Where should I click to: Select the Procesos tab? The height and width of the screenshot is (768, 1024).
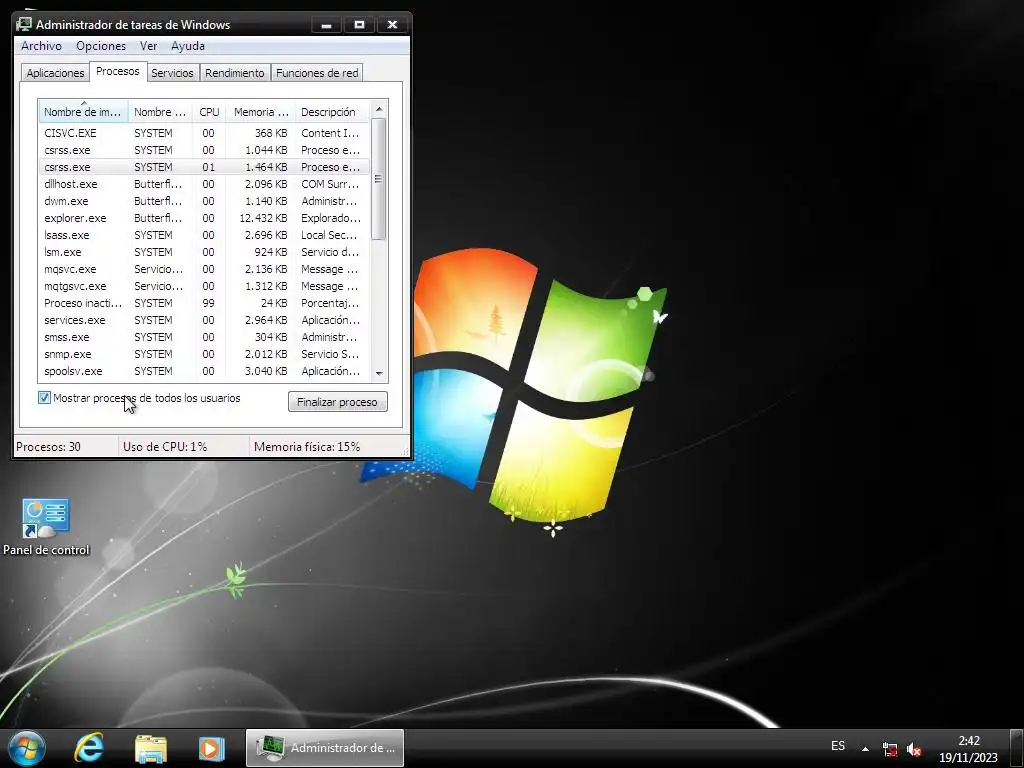click(118, 71)
